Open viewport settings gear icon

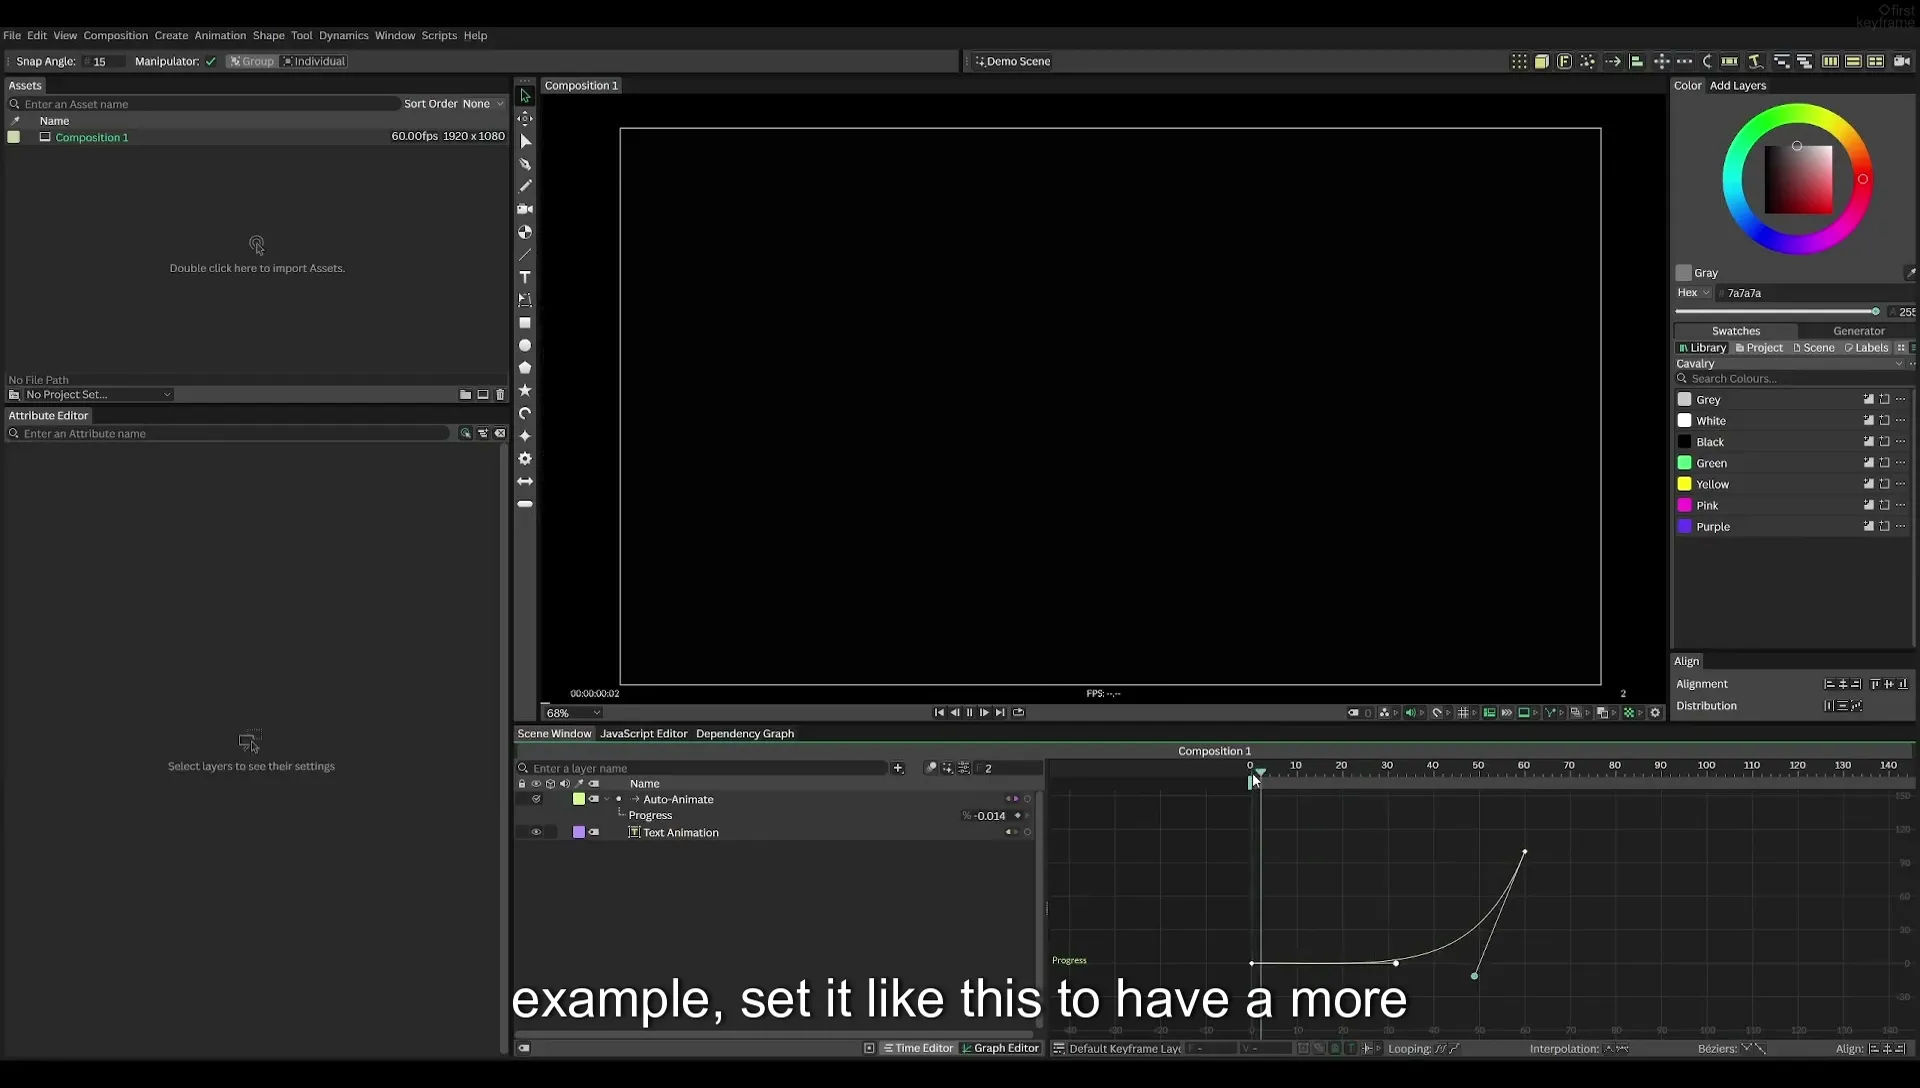[x=1655, y=713]
